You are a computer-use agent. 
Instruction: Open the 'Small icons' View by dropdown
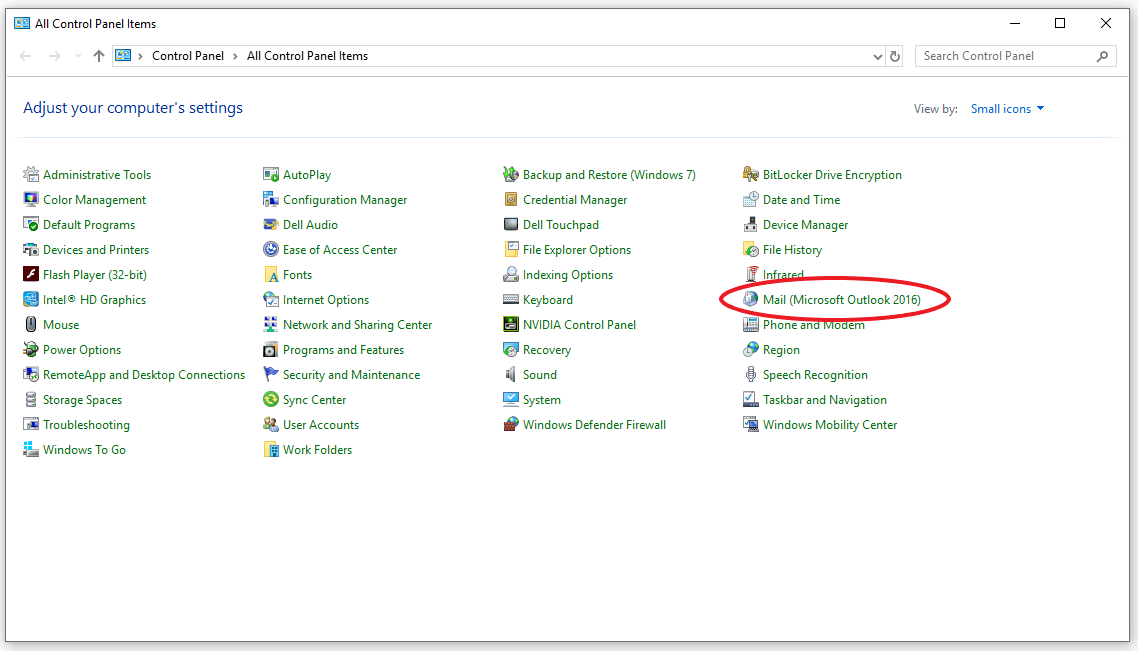click(x=1007, y=109)
